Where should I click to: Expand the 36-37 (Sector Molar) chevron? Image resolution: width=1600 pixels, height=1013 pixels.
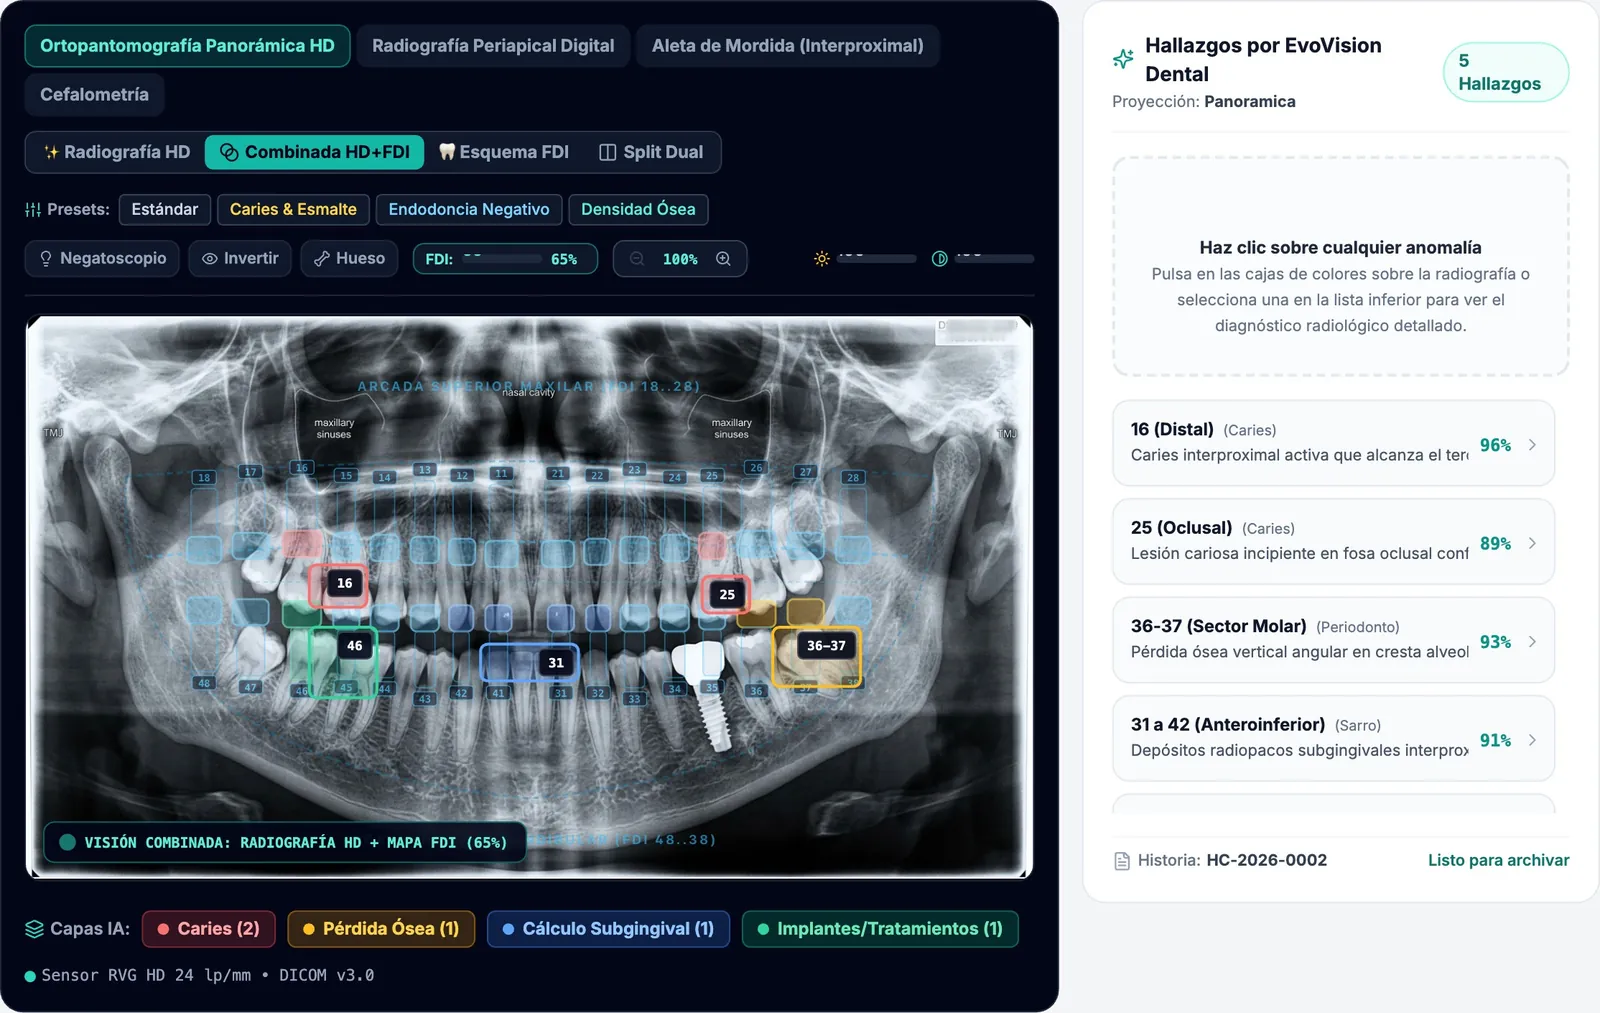(1533, 642)
